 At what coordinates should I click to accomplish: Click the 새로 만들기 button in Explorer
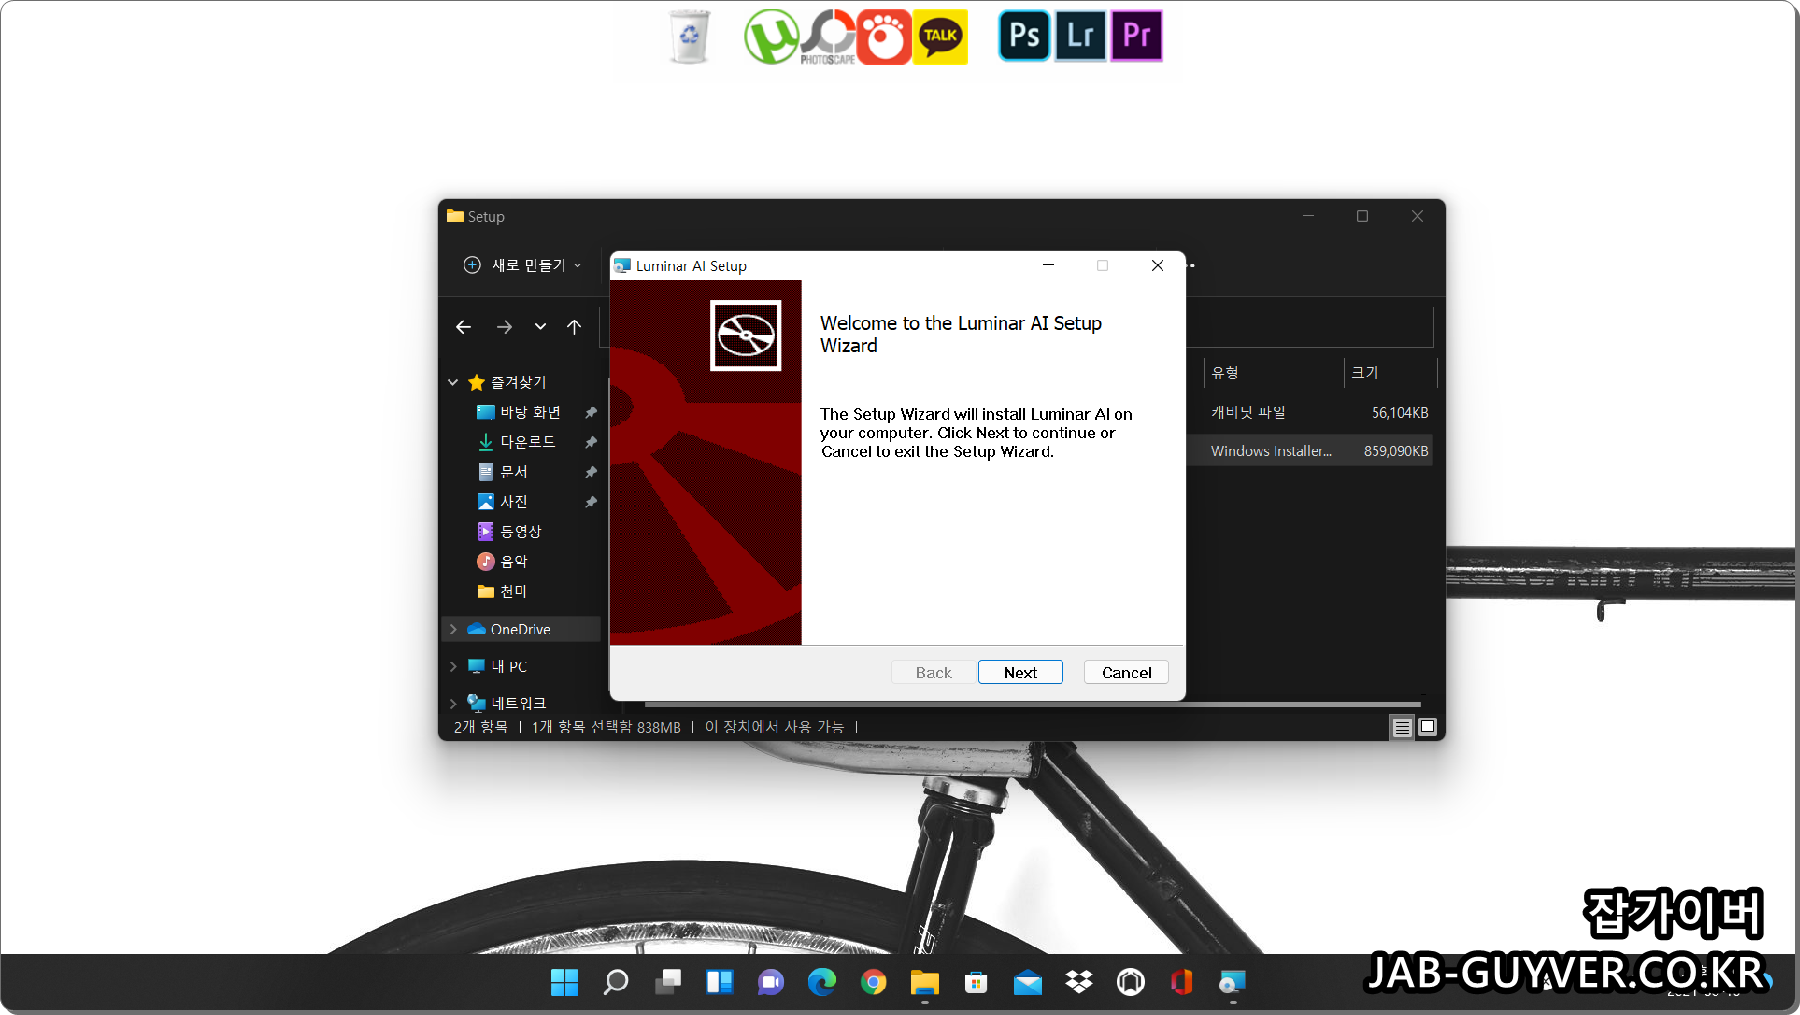[x=522, y=265]
